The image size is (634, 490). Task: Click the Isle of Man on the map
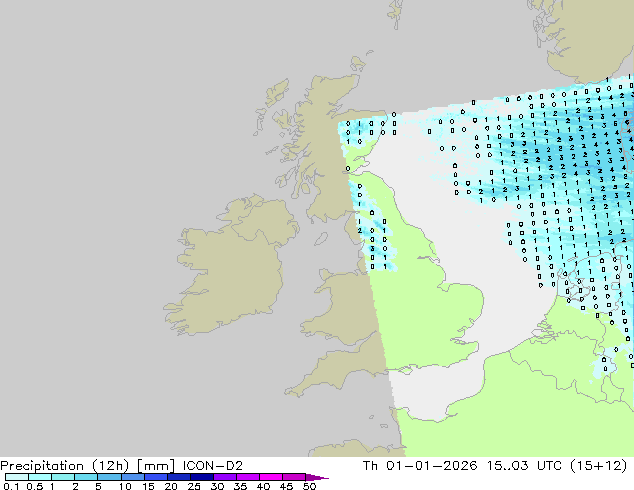[x=321, y=239]
